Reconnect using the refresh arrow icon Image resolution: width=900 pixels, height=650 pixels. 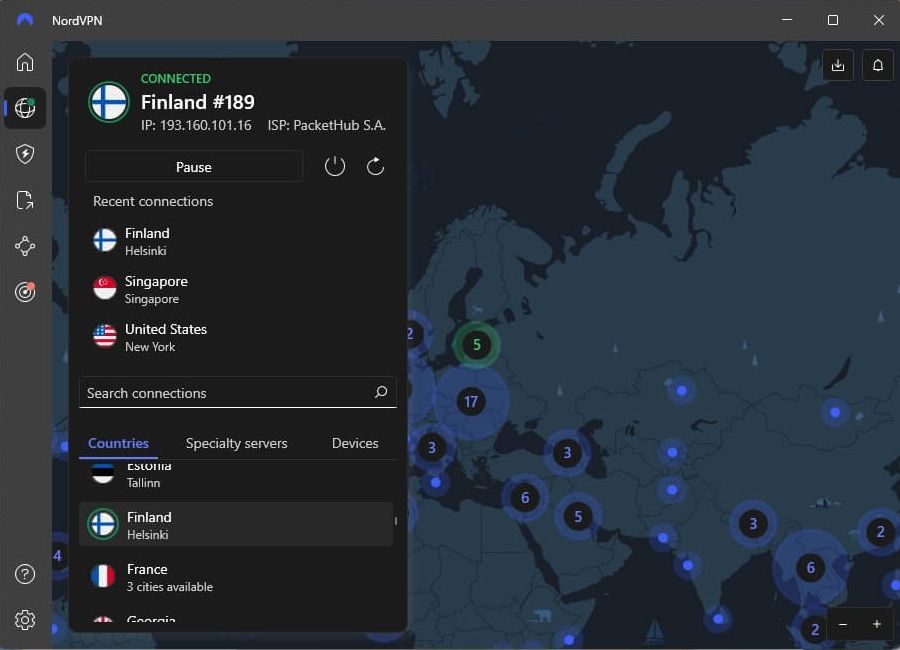[375, 167]
